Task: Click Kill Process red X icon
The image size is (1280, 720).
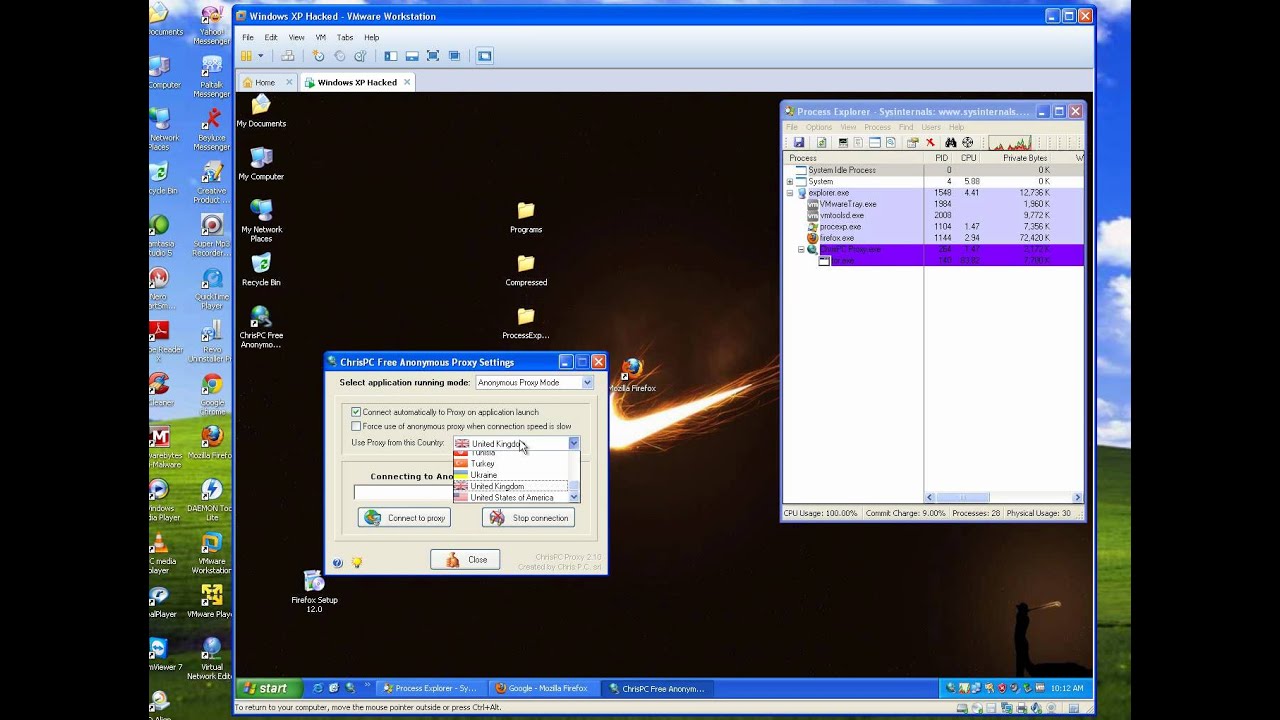Action: point(930,142)
